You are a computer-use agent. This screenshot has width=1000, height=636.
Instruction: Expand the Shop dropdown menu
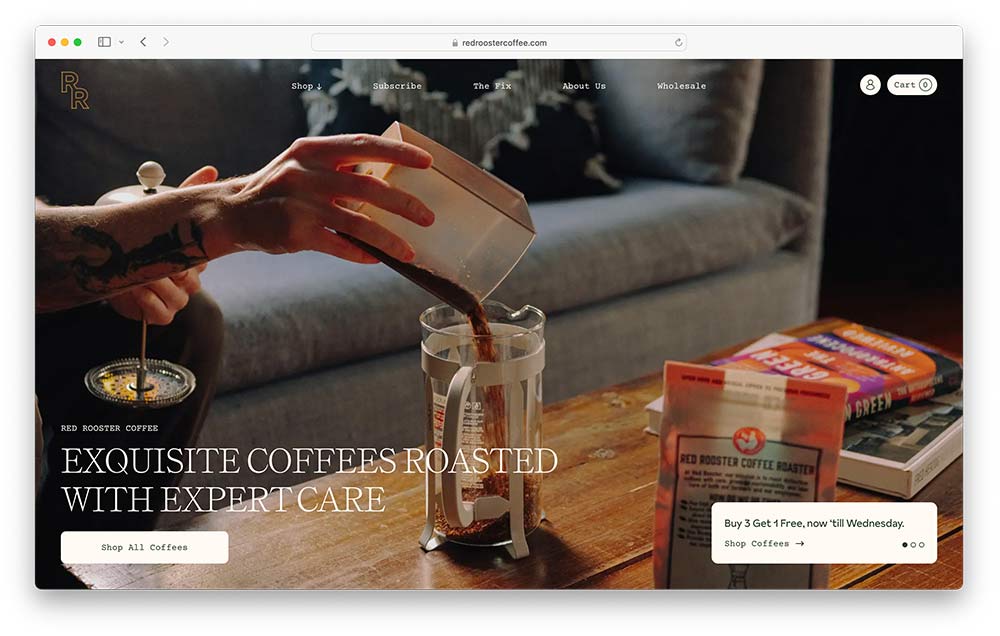point(307,86)
